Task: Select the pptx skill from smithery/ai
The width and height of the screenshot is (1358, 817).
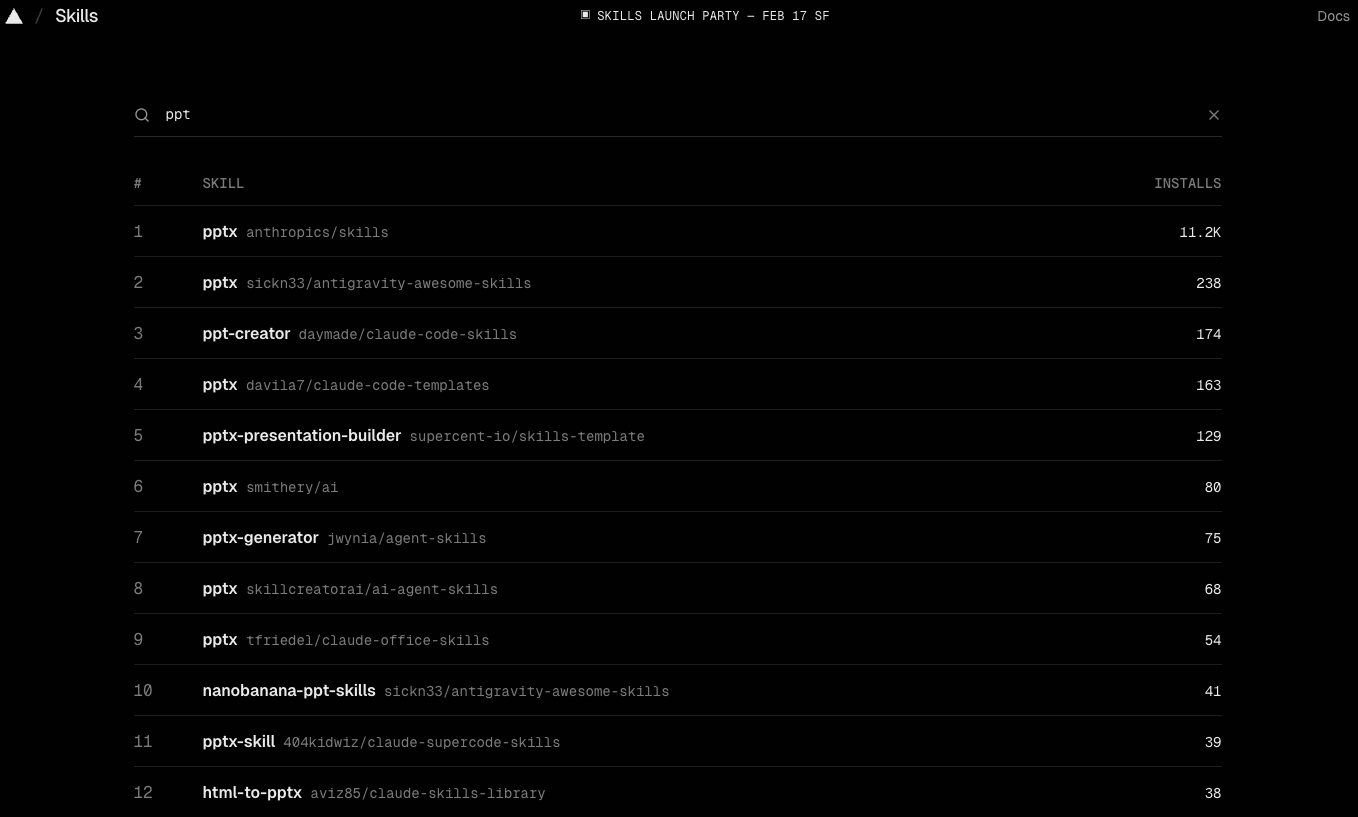Action: (678, 487)
